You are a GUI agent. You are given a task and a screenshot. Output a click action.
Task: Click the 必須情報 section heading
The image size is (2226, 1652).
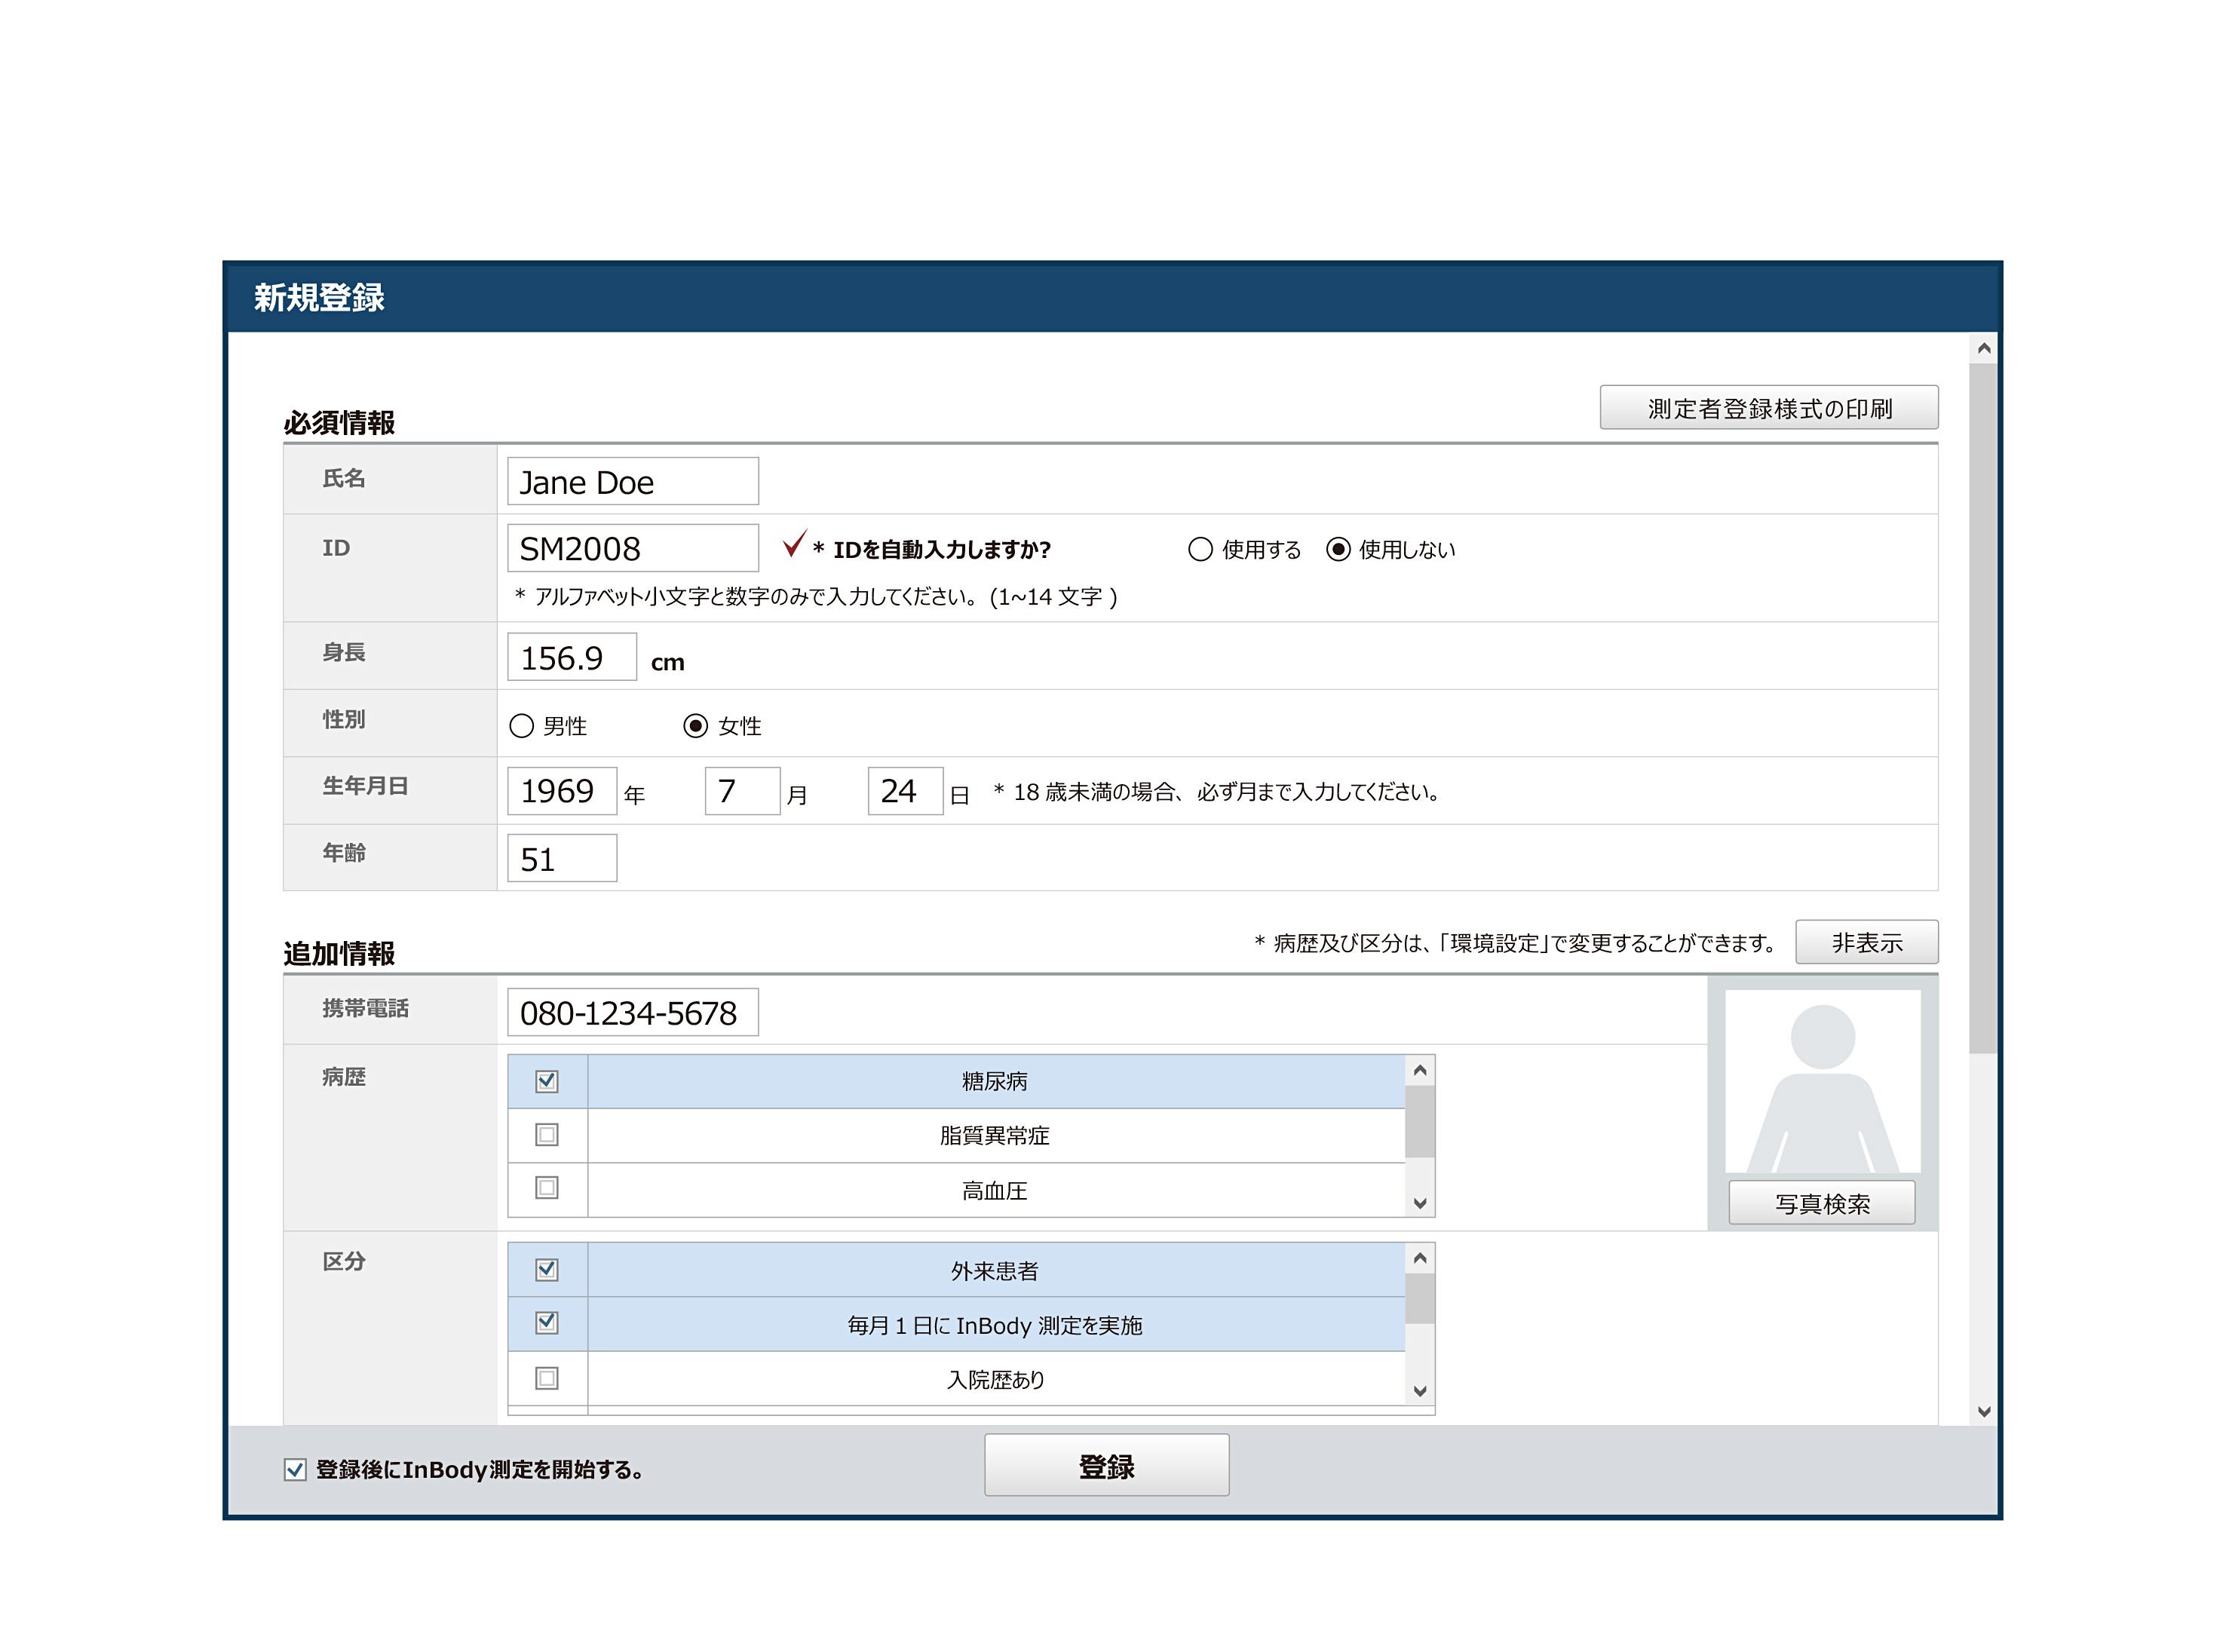tap(339, 422)
